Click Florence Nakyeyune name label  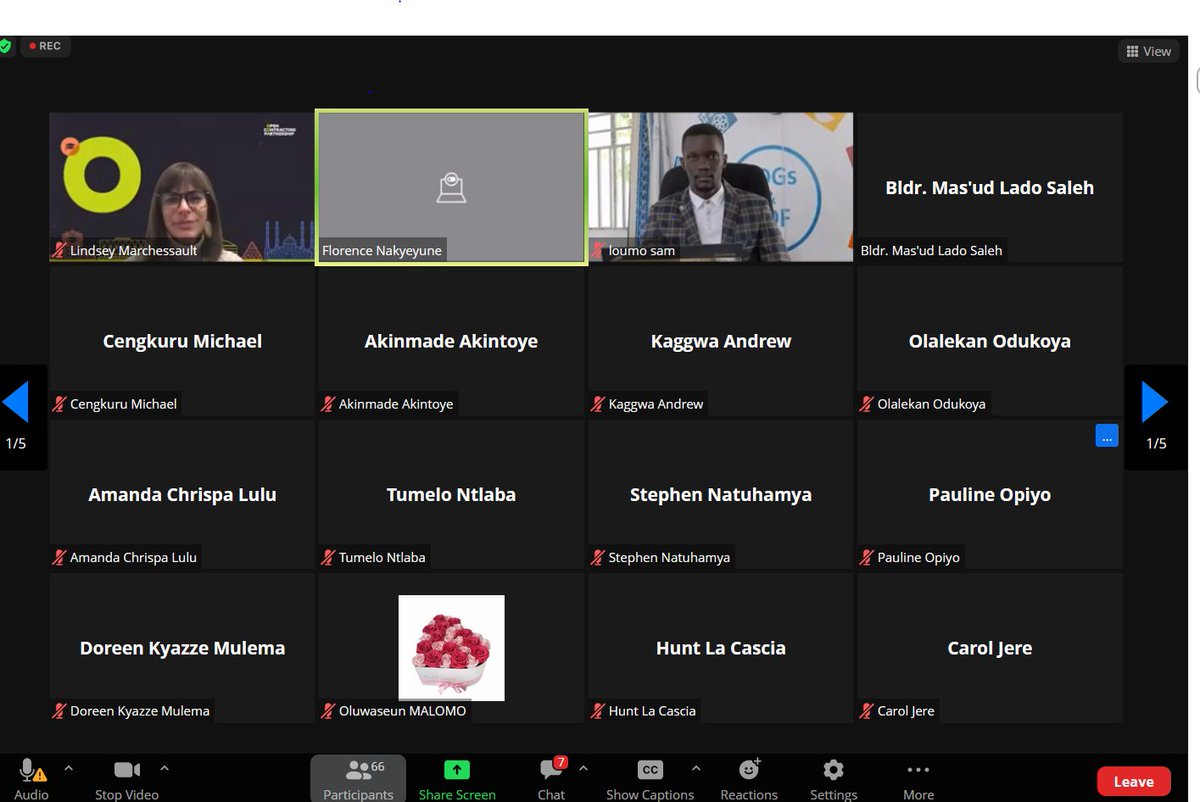tap(382, 251)
